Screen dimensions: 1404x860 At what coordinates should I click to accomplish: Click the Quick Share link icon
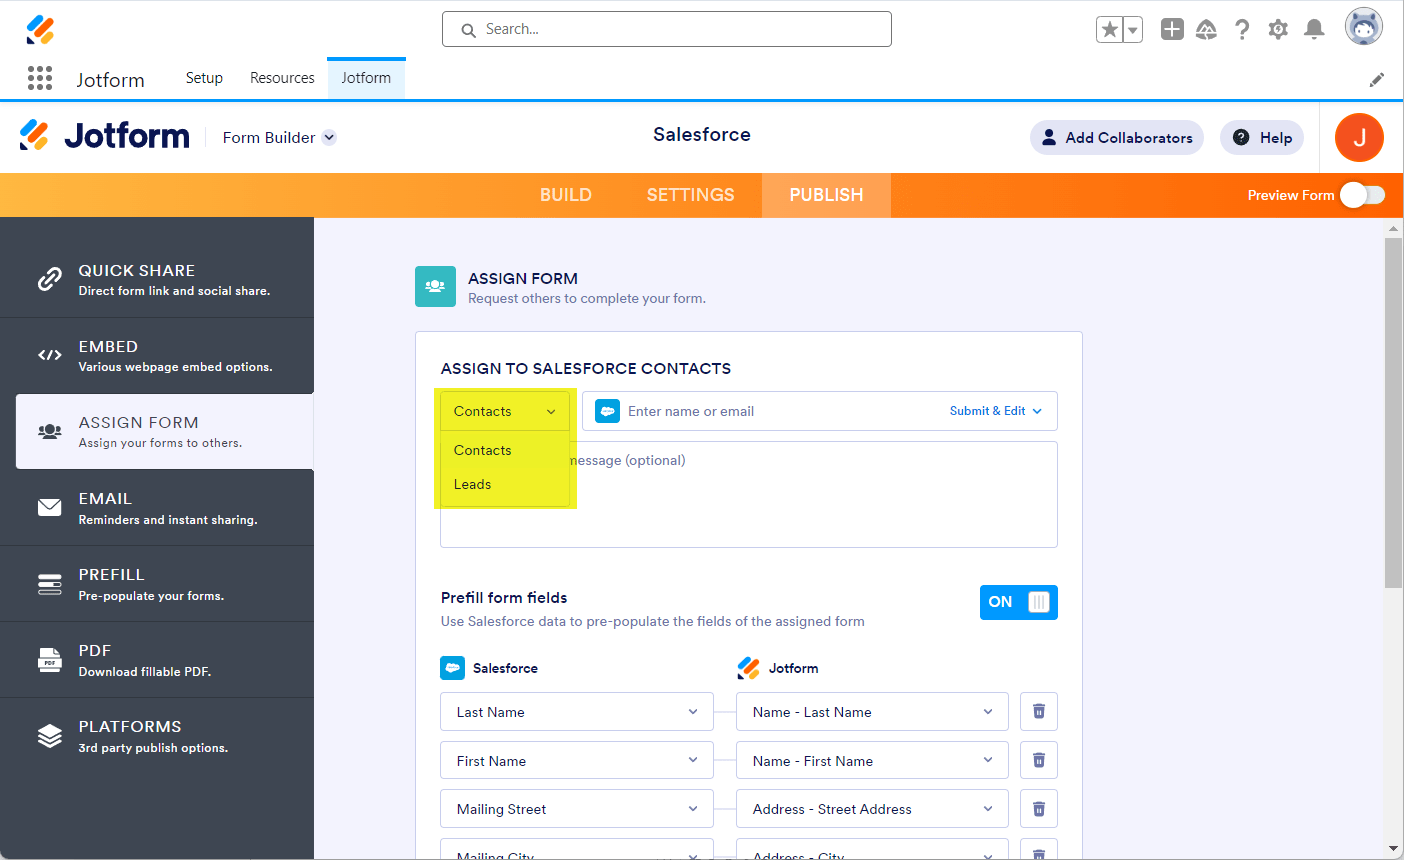click(x=49, y=279)
